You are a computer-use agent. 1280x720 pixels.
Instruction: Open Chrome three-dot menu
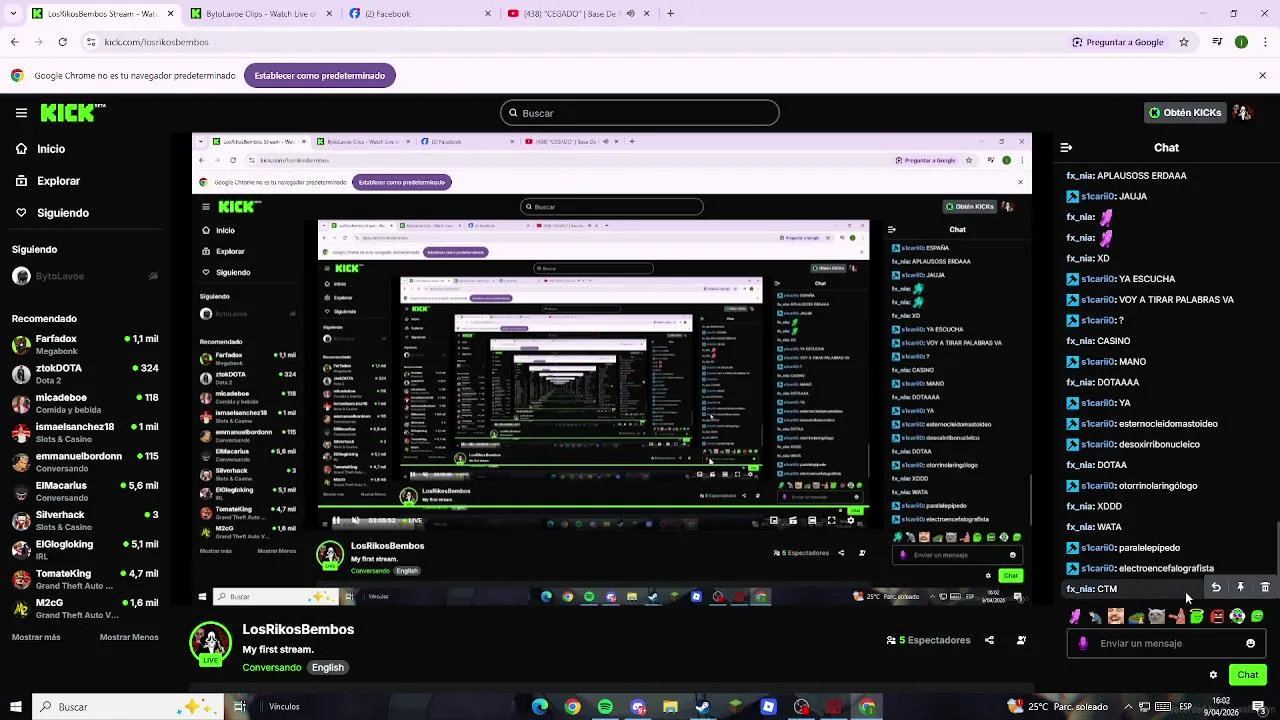(1264, 42)
